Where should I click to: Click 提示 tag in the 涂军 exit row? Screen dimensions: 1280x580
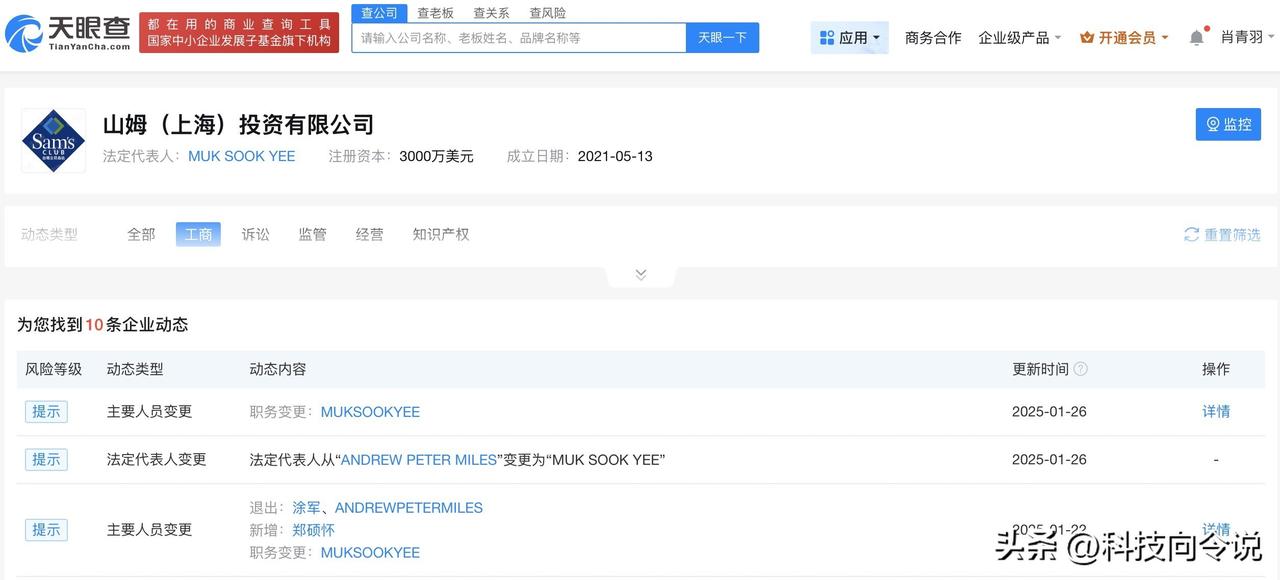coord(46,529)
